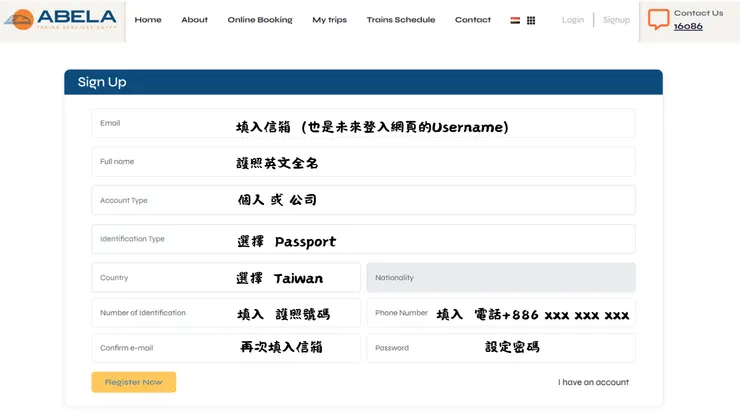Go to the Home menu item
The height and width of the screenshot is (420, 740).
pyautogui.click(x=148, y=20)
